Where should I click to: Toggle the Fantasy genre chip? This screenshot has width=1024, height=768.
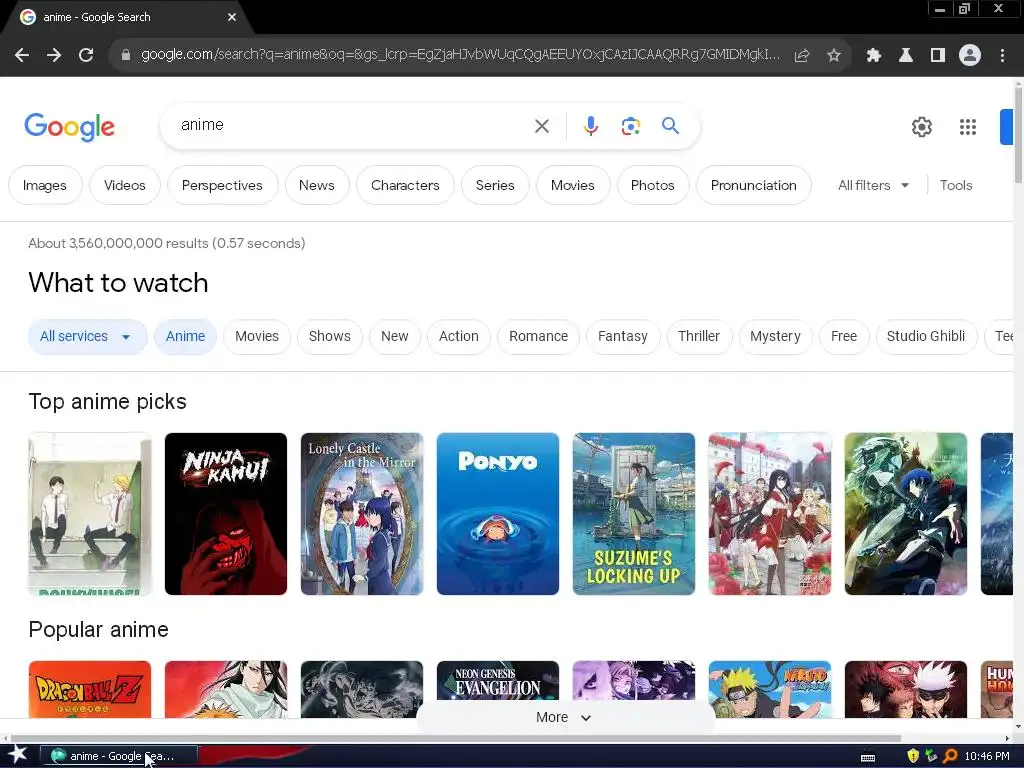(x=623, y=336)
